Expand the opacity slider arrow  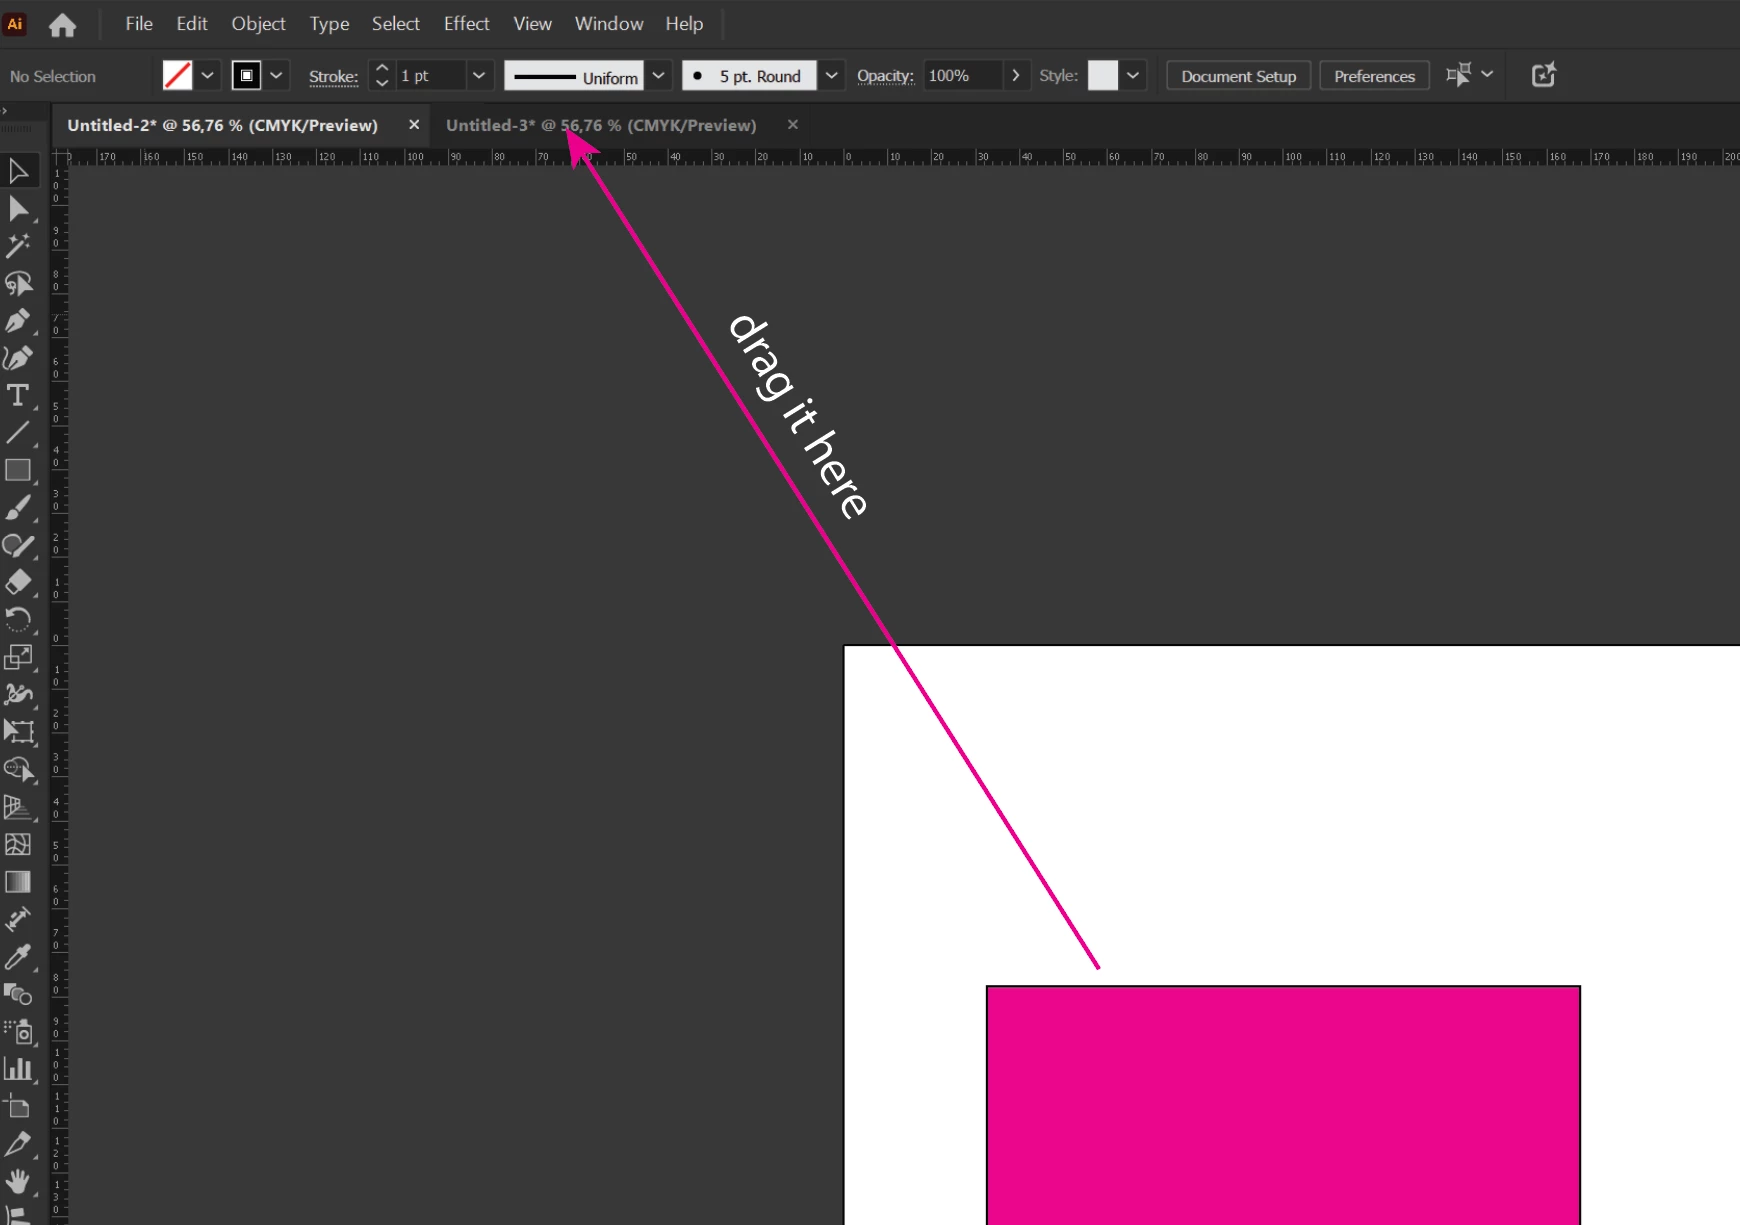click(1016, 75)
